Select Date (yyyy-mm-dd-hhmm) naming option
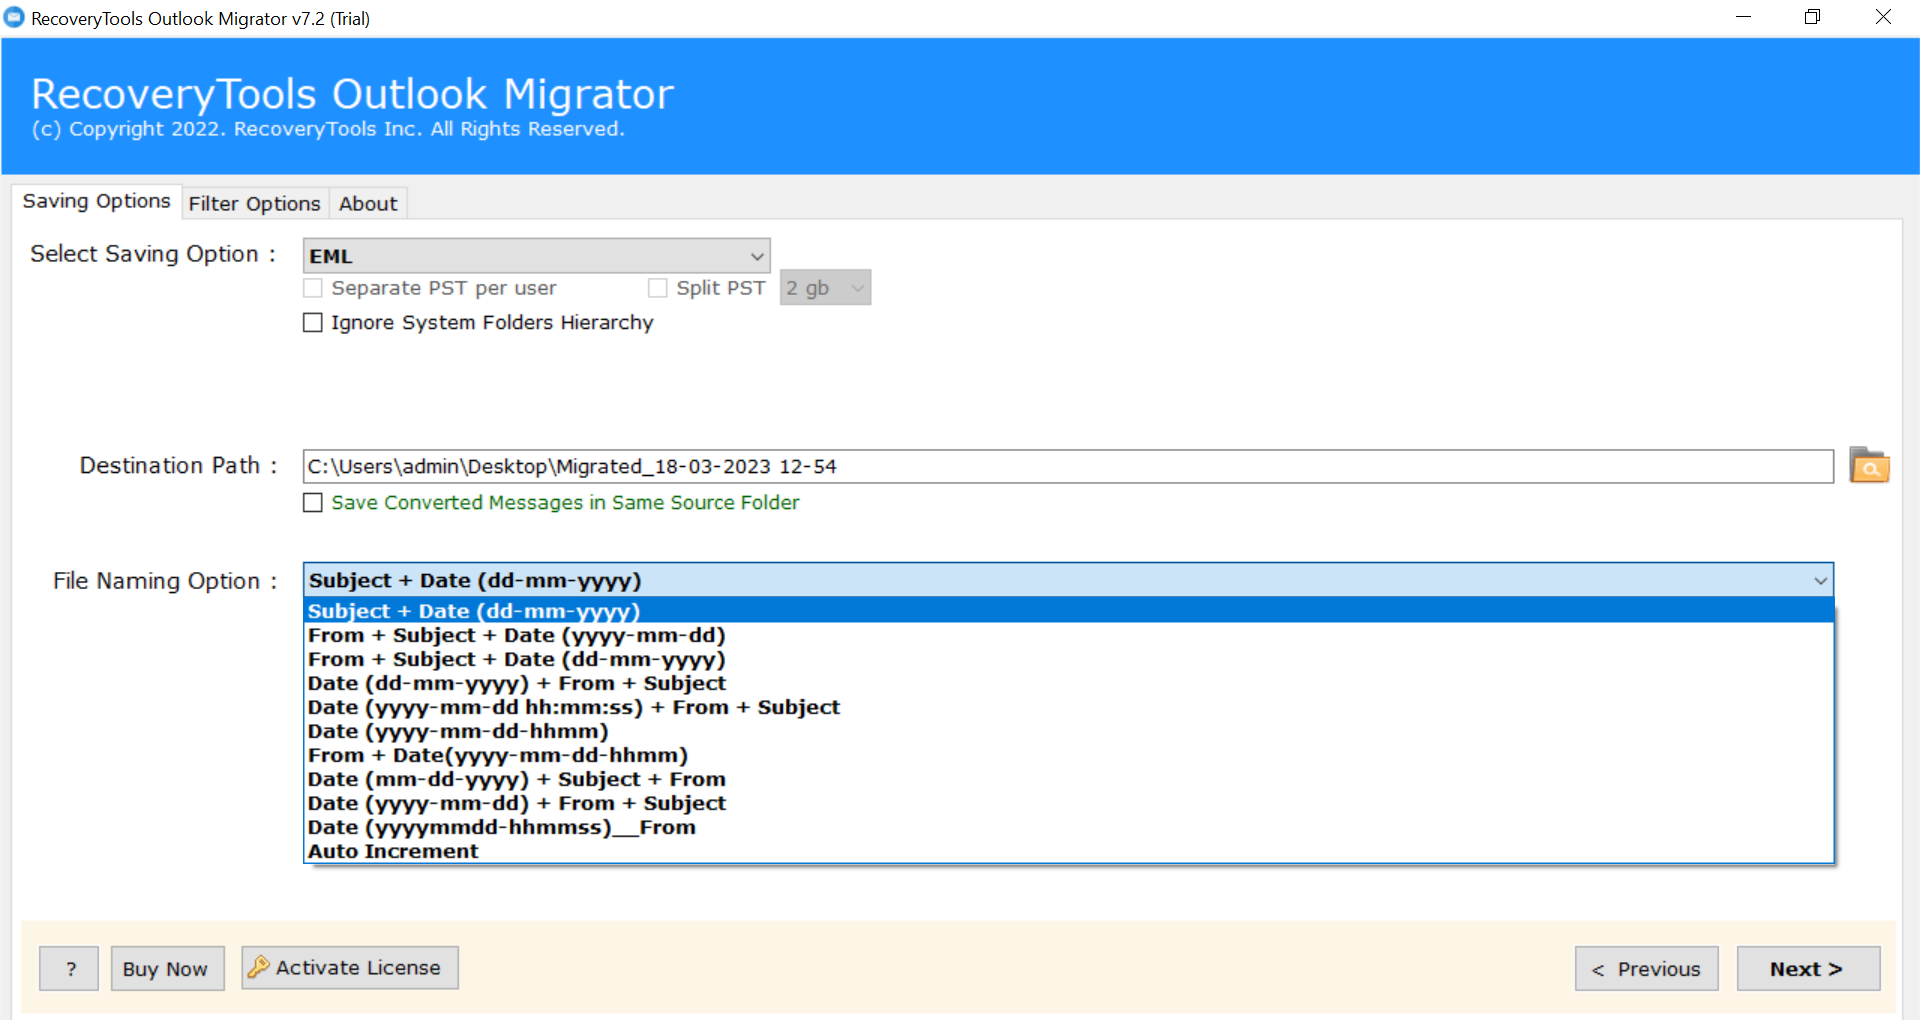Image resolution: width=1920 pixels, height=1020 pixels. point(1068,731)
